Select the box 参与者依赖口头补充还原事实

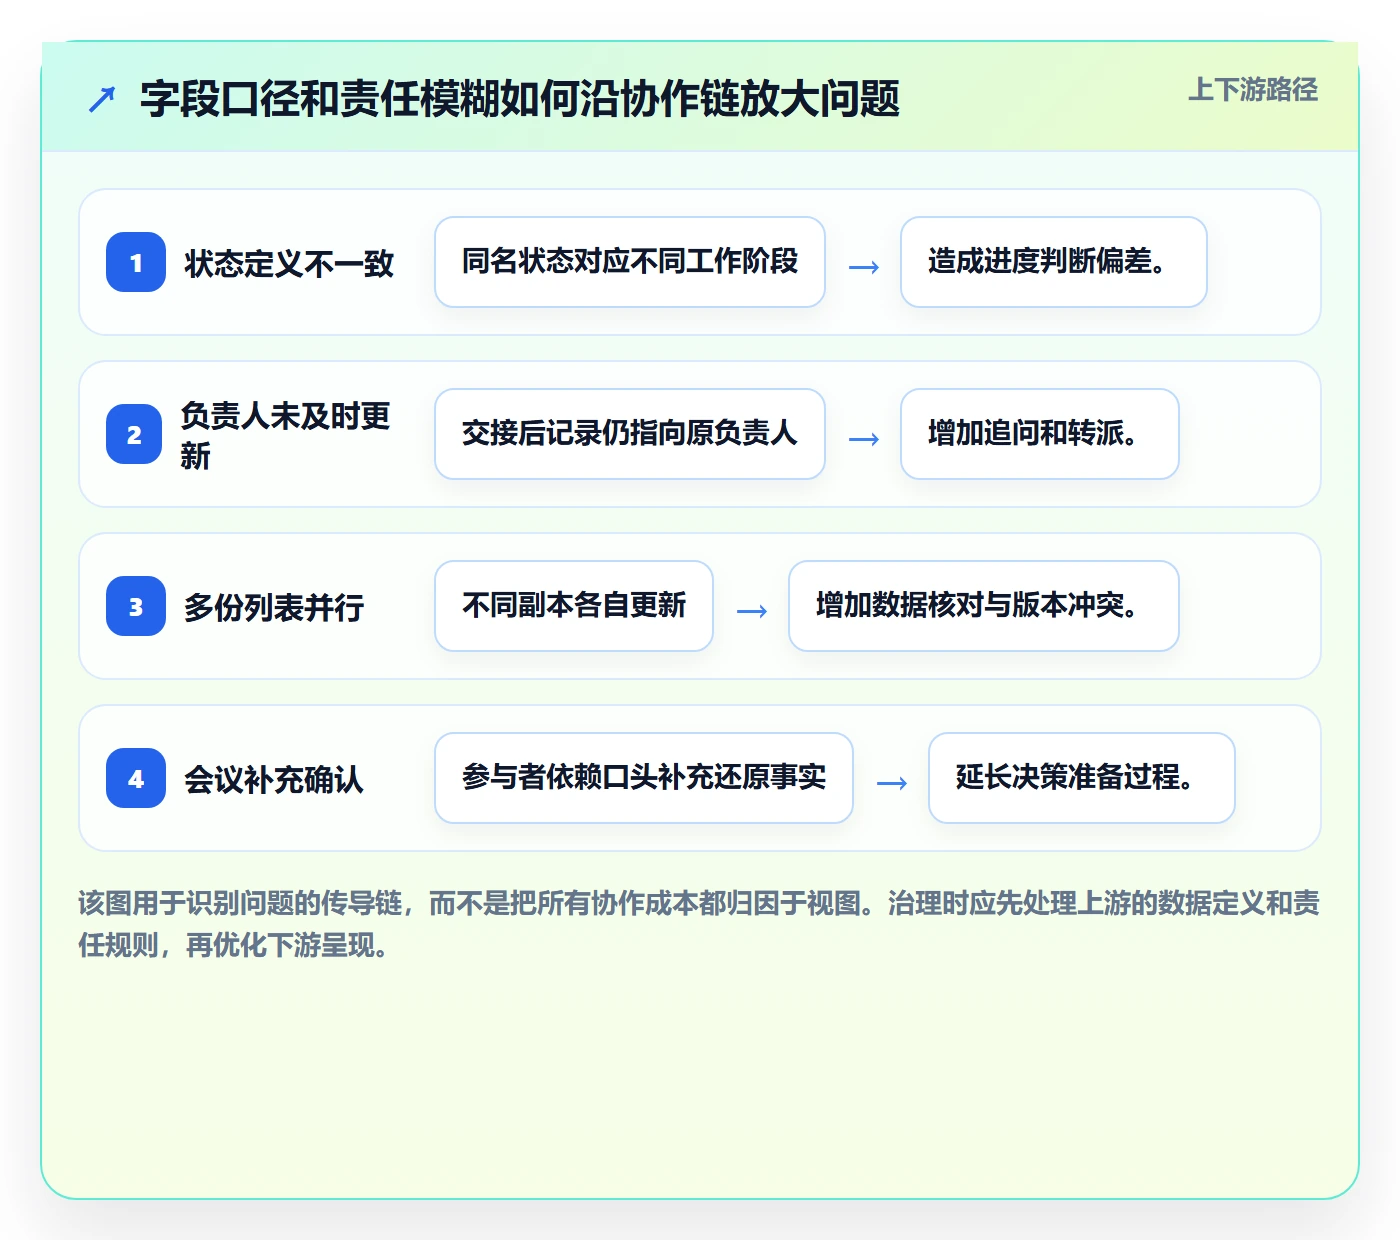[x=644, y=778]
